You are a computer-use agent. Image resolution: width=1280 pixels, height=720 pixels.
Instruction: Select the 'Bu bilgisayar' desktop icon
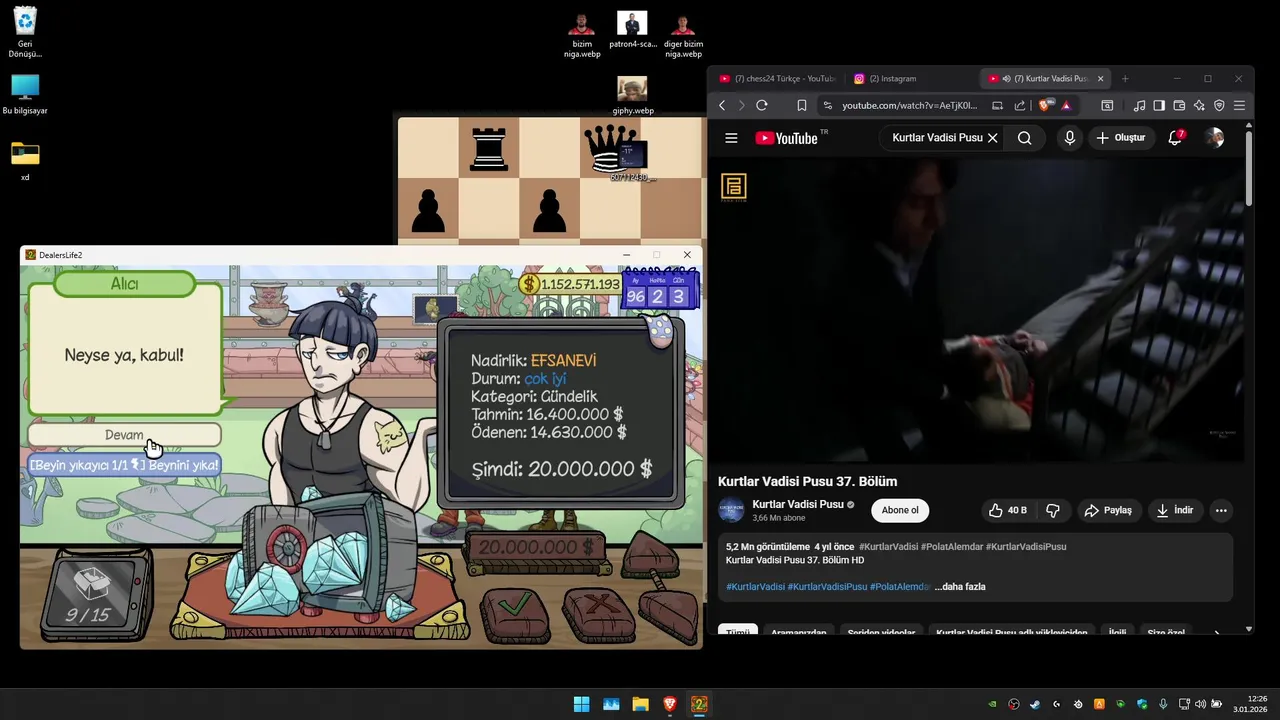[x=25, y=95]
